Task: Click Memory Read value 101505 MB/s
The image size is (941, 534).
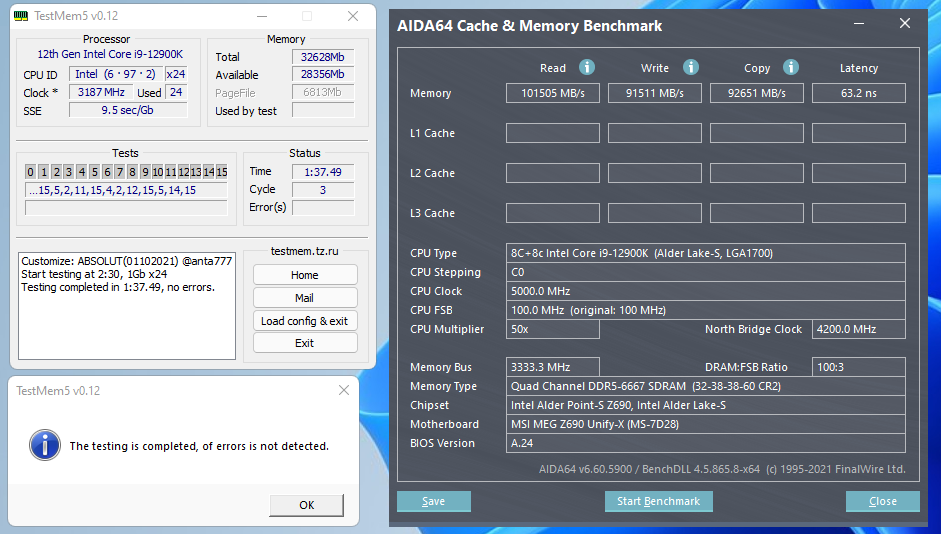Action: click(x=553, y=93)
